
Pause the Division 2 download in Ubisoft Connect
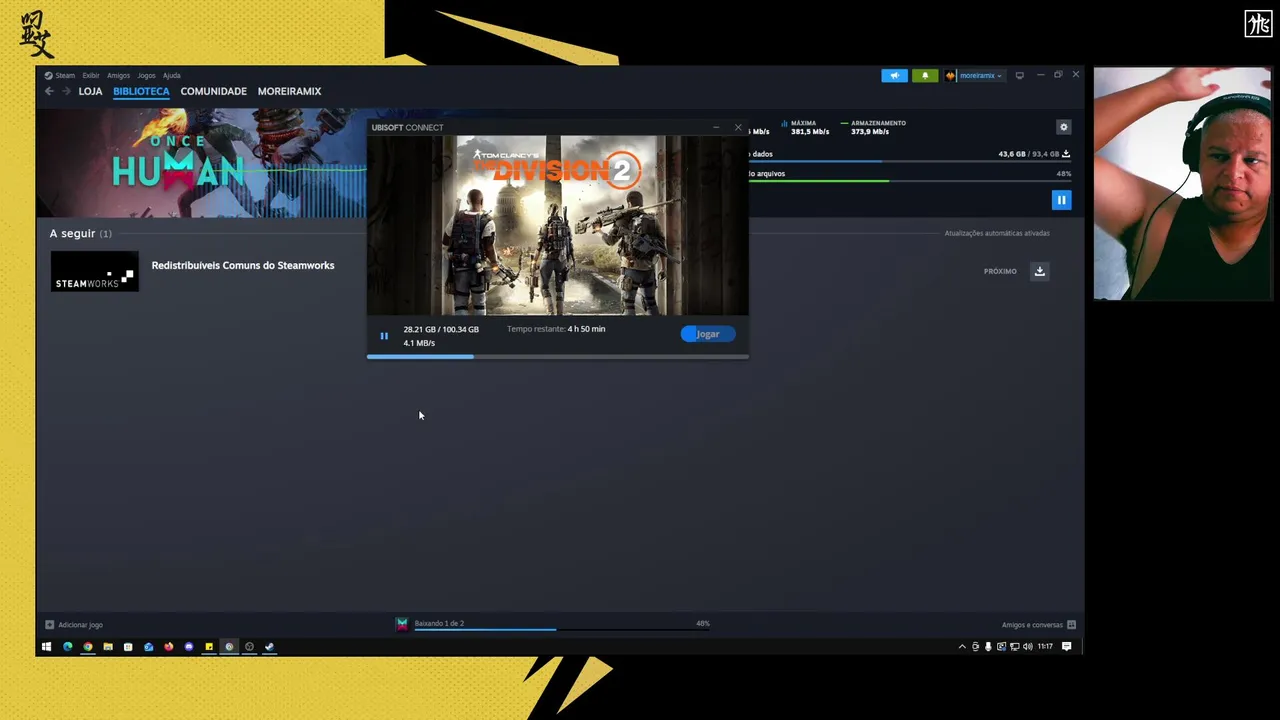384,336
